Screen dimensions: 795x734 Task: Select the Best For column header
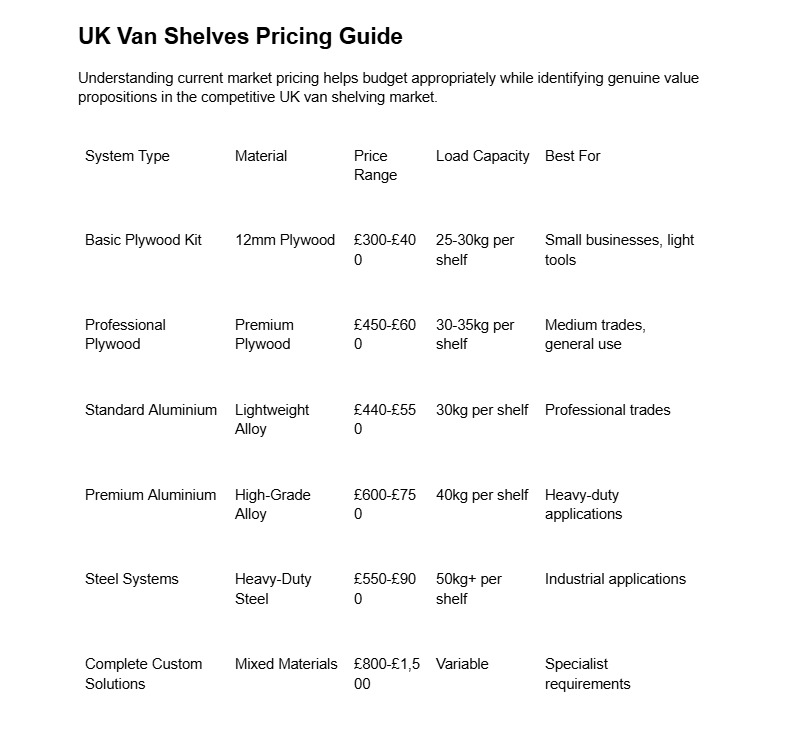[x=572, y=156]
